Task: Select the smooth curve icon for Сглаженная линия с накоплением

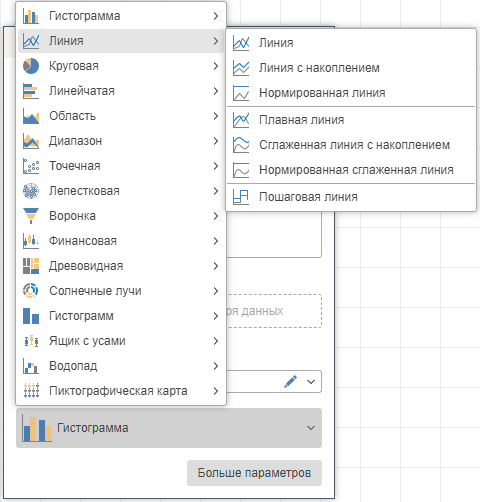Action: [x=241, y=145]
